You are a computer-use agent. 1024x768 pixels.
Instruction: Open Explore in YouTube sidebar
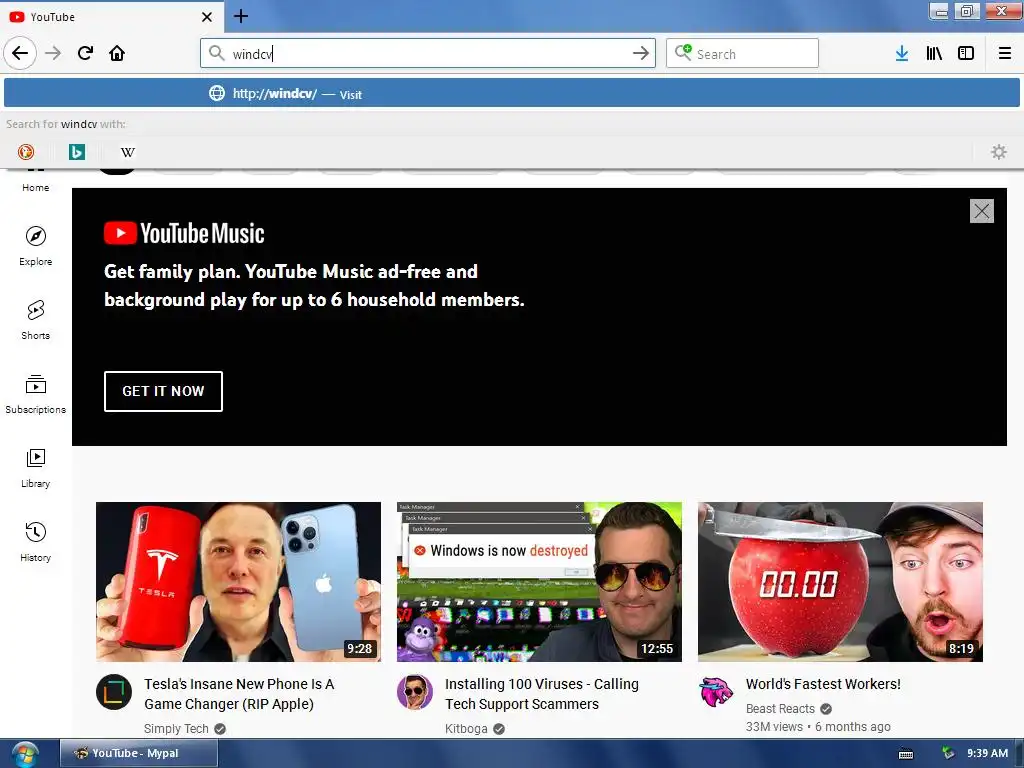35,246
